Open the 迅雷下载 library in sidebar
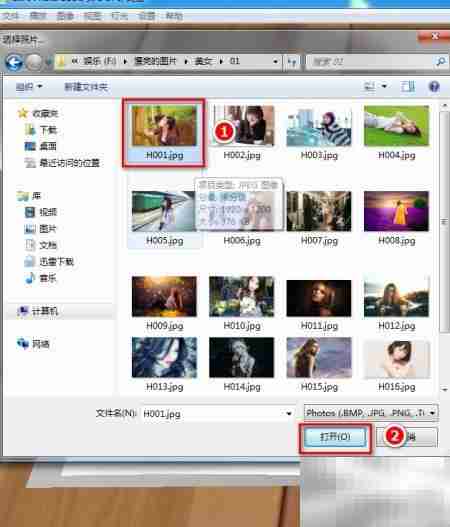Viewport: 450px width, 527px height. [49, 261]
